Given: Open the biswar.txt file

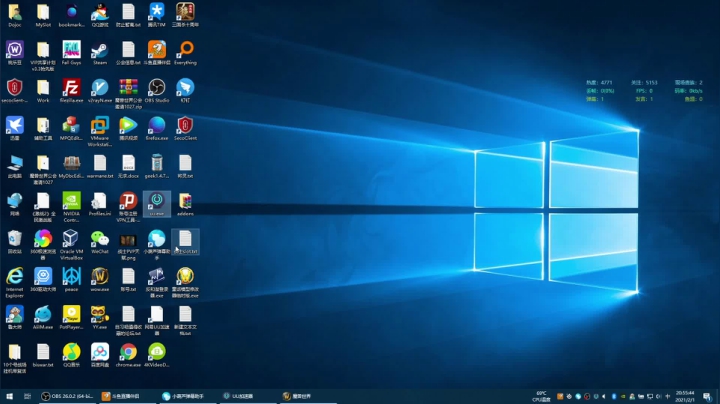Looking at the screenshot, I should click(43, 355).
